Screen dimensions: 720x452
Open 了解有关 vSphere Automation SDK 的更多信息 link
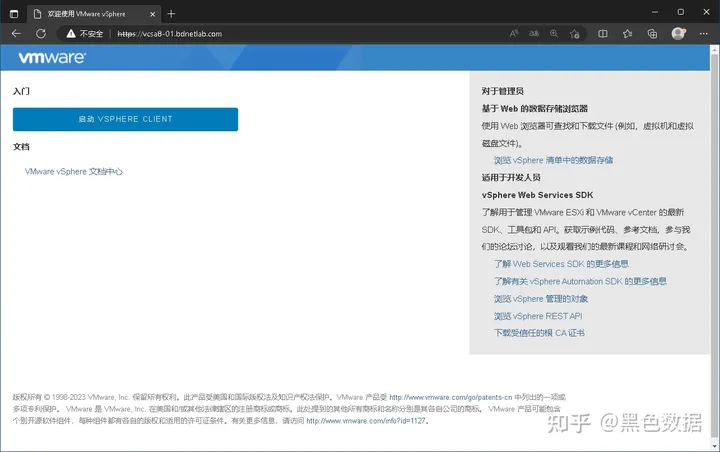580,281
